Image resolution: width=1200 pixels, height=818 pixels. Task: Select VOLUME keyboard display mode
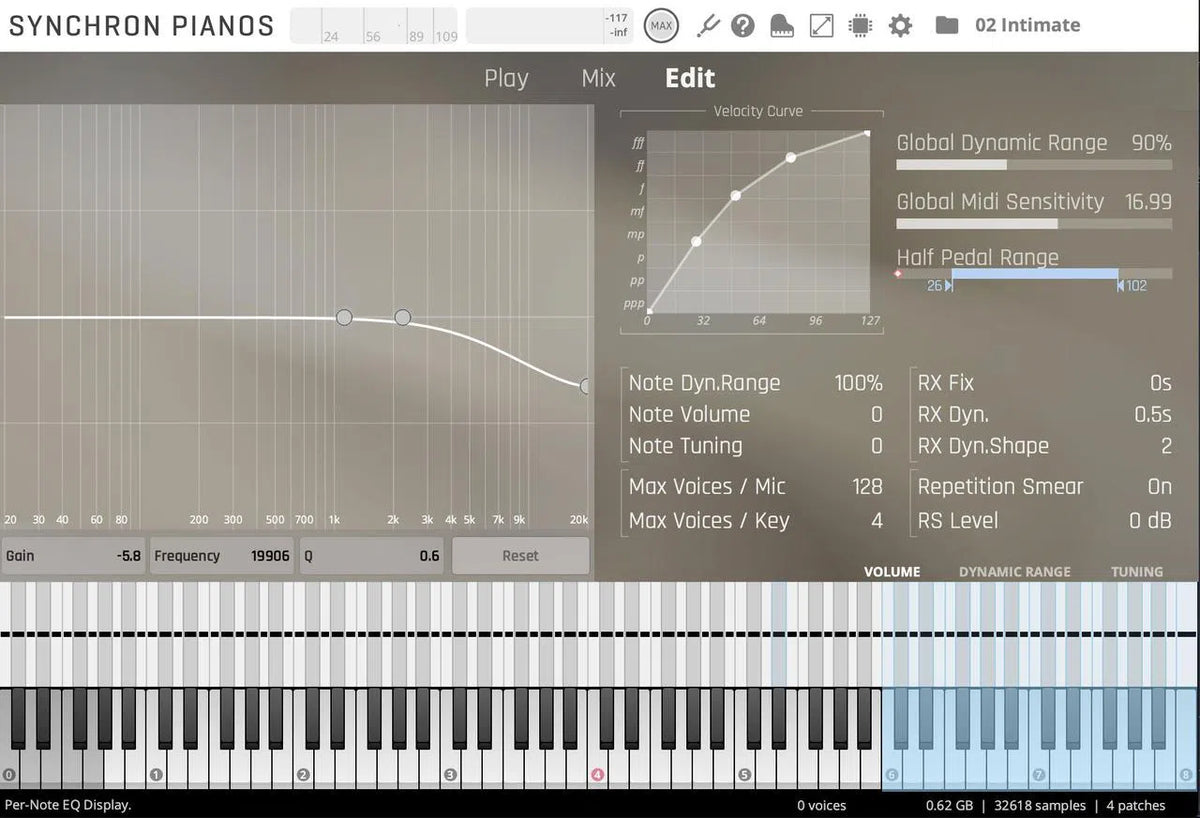tap(891, 572)
